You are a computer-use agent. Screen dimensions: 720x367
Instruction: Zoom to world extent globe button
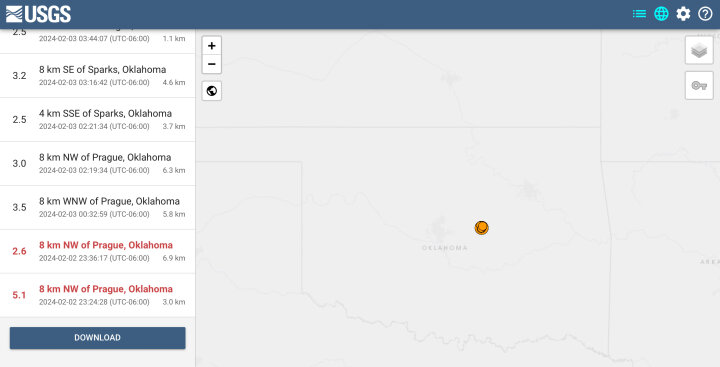[x=212, y=91]
